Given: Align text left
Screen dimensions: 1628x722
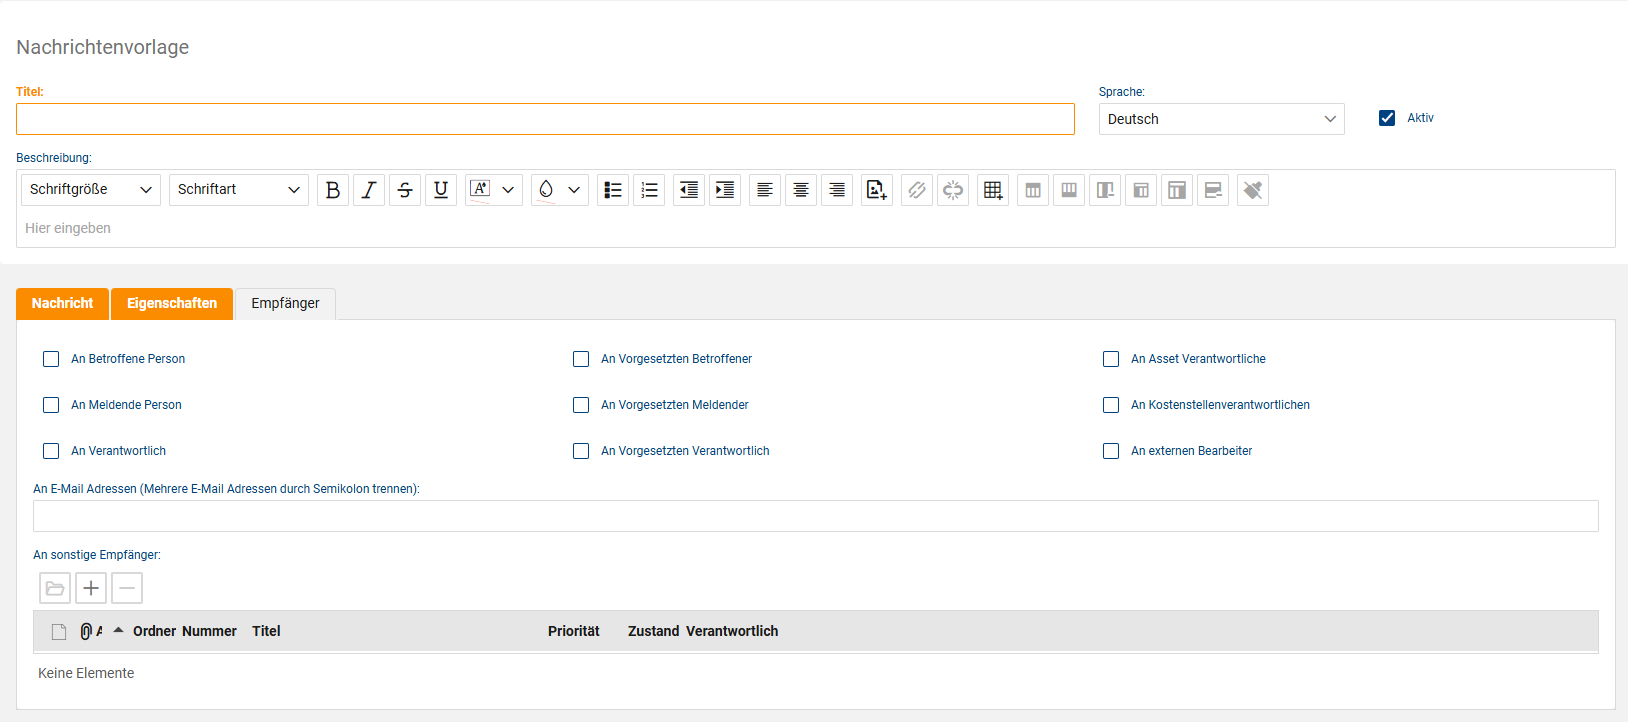Looking at the screenshot, I should point(765,190).
